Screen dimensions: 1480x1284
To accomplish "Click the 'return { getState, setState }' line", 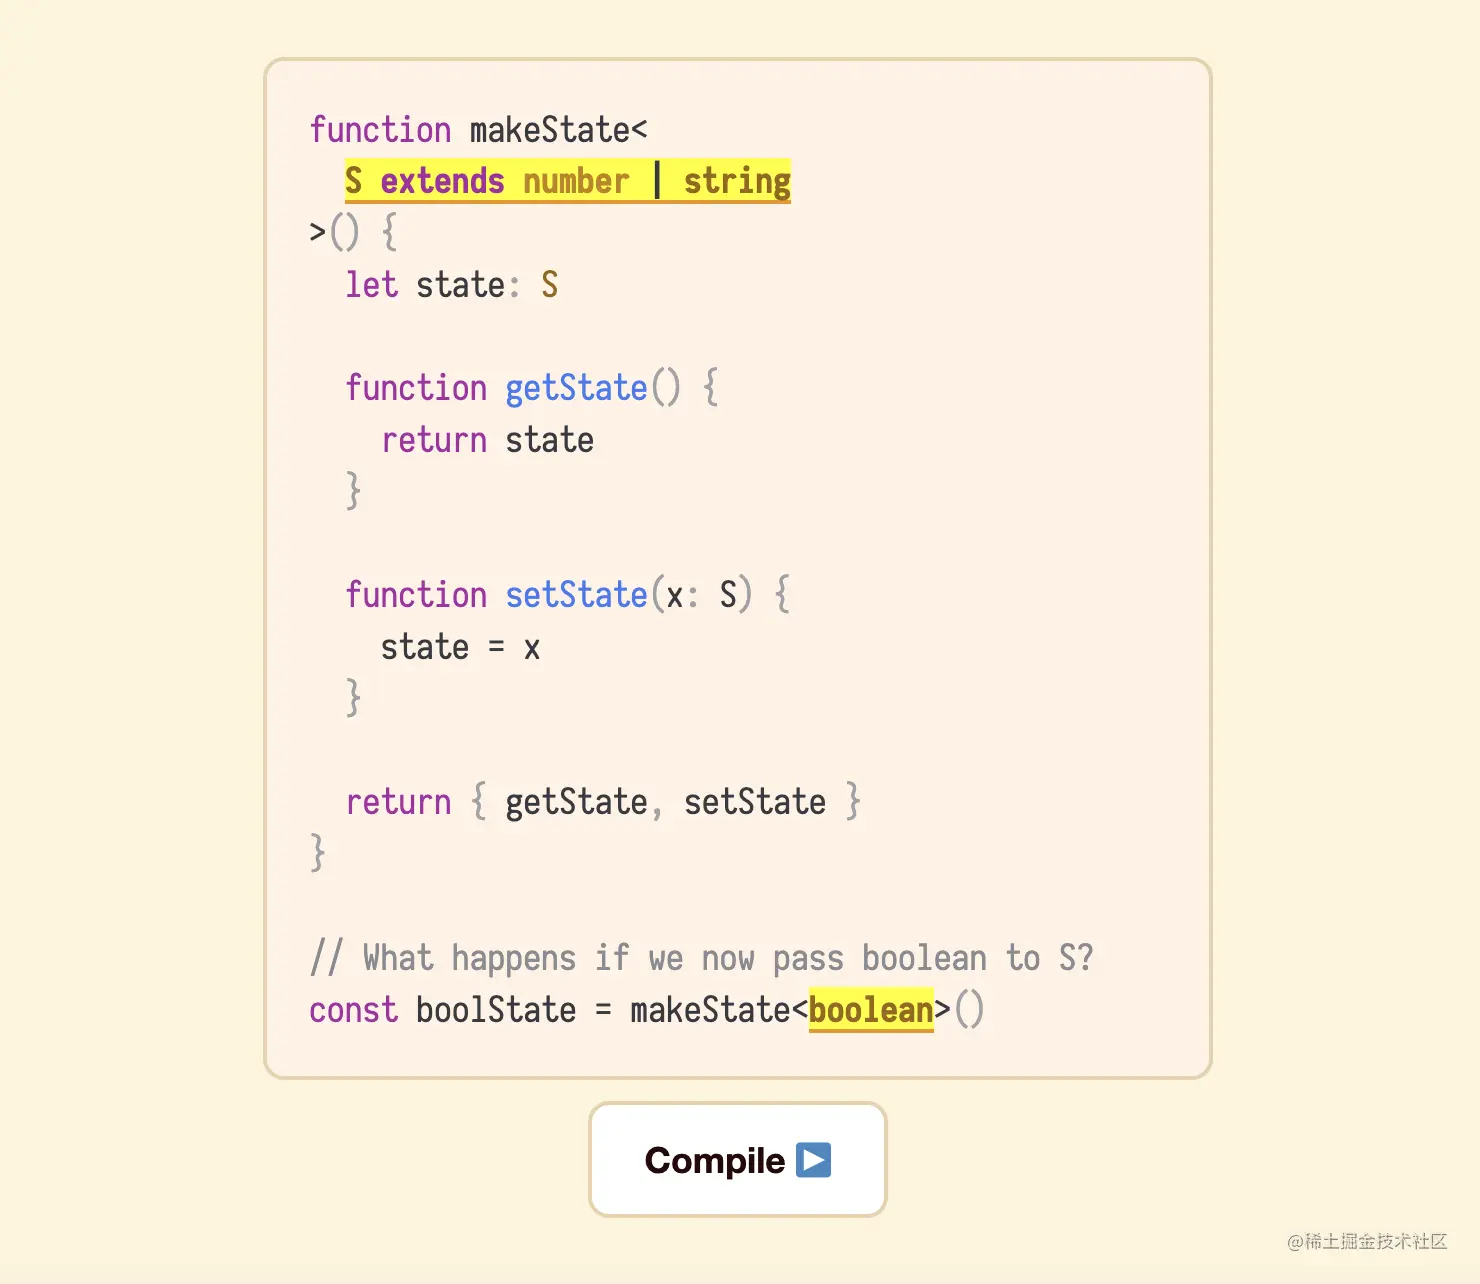I will (603, 802).
